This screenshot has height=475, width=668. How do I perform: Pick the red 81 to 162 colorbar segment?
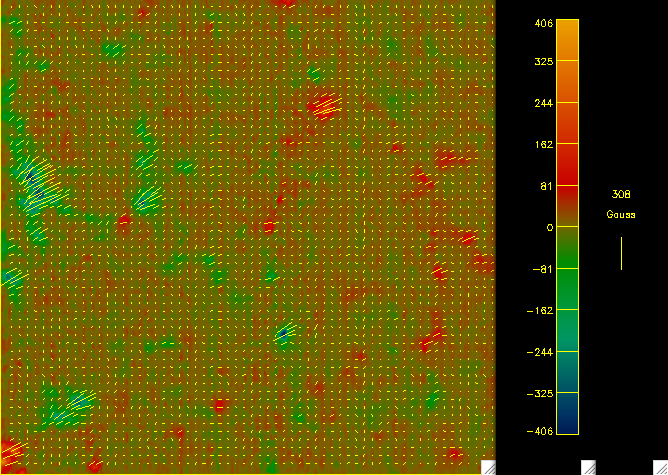point(567,164)
